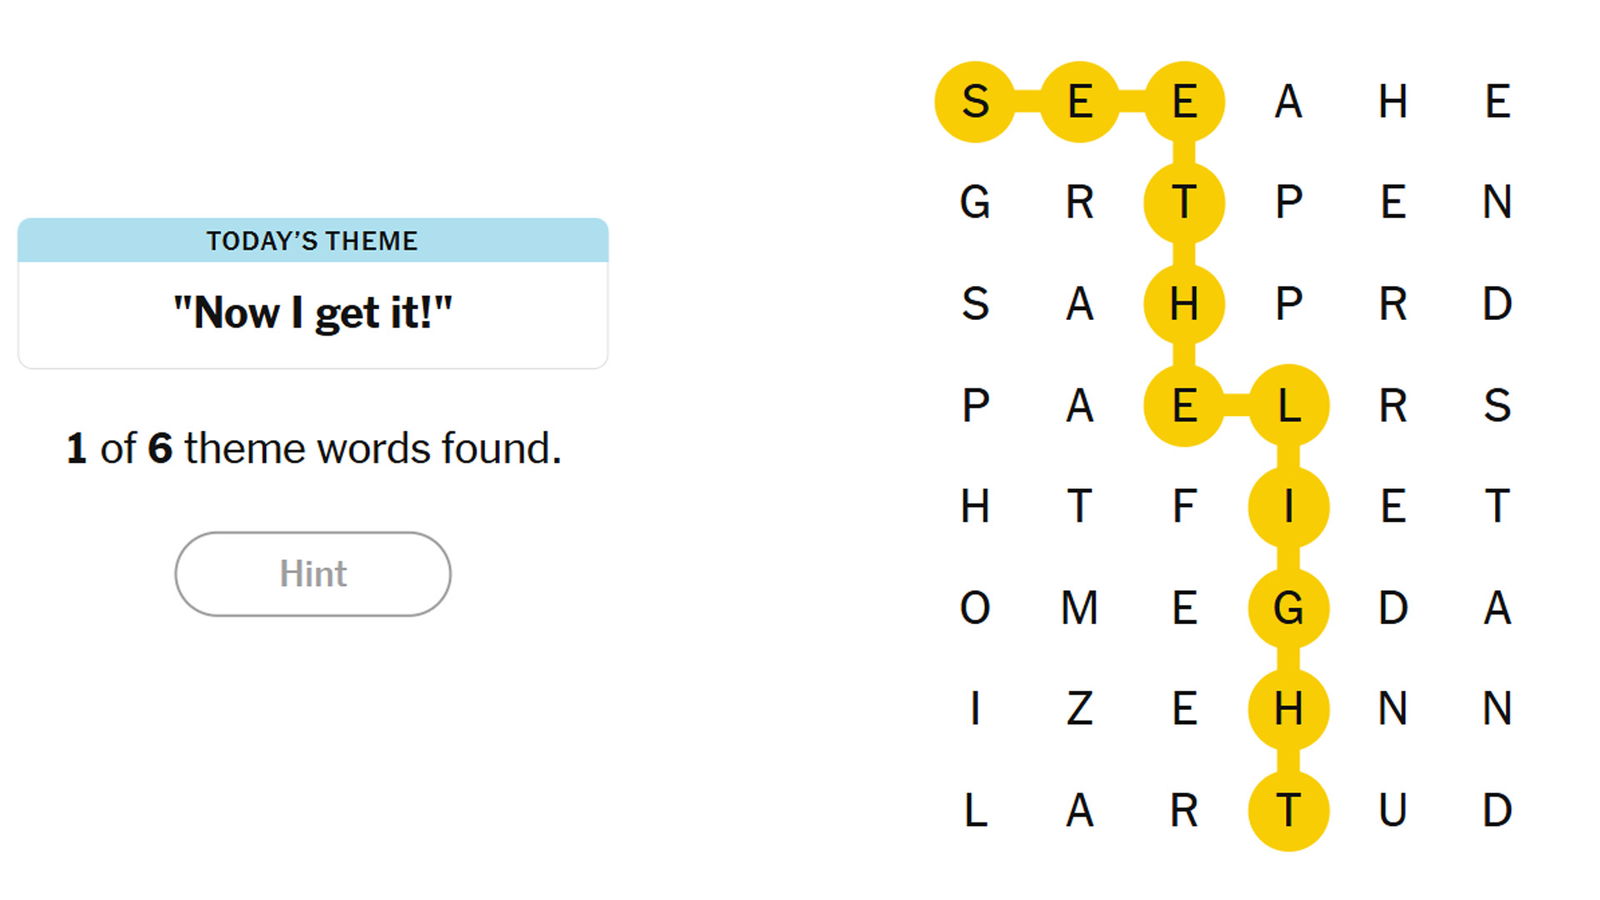Select the highlighted yellow I tile

click(x=1288, y=507)
